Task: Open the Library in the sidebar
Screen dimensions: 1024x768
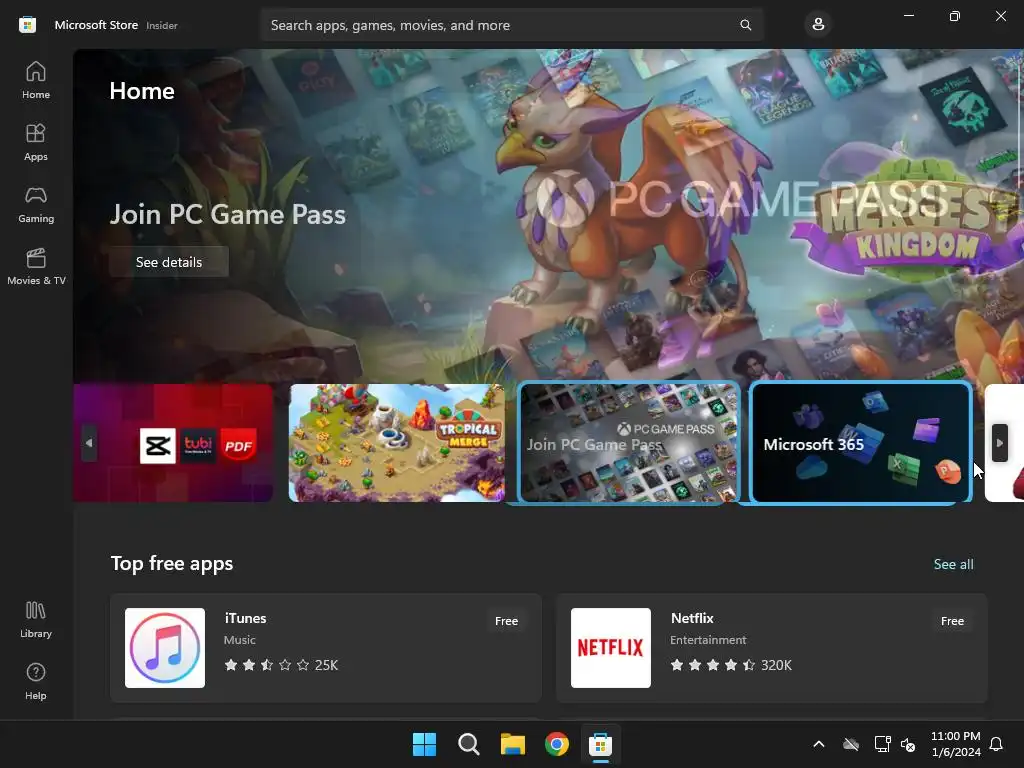Action: click(x=36, y=620)
